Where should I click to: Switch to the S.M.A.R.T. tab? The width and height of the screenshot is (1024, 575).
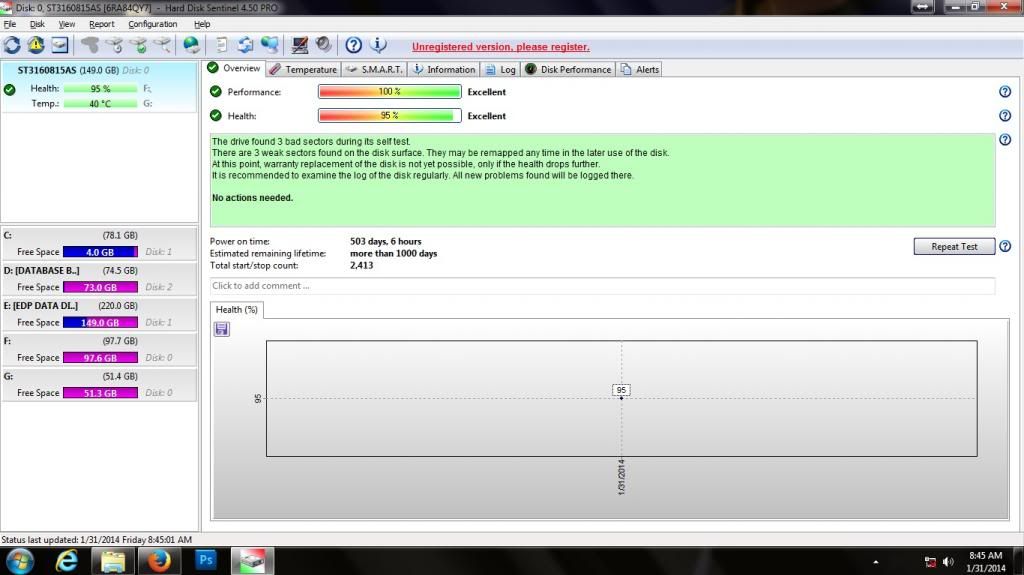point(375,69)
